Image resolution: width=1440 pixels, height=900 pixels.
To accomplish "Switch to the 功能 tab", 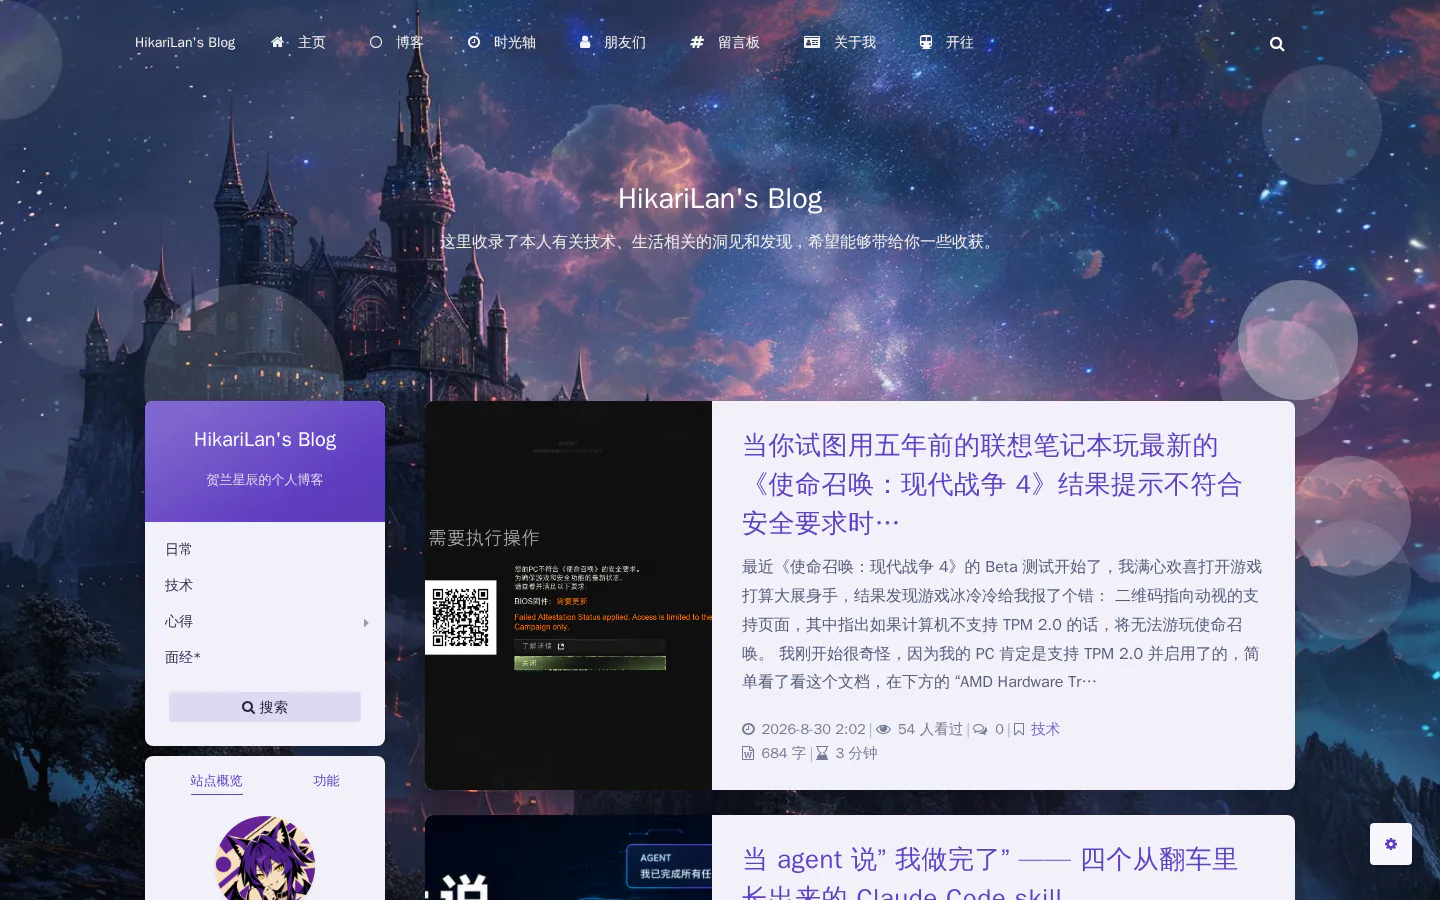I will [326, 780].
